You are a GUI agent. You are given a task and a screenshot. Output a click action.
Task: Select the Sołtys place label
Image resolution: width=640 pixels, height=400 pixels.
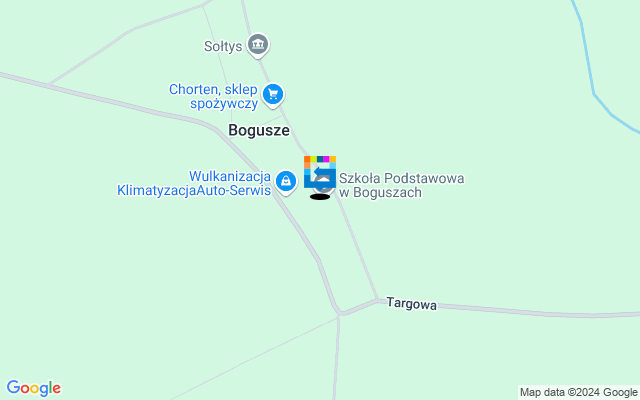(223, 46)
